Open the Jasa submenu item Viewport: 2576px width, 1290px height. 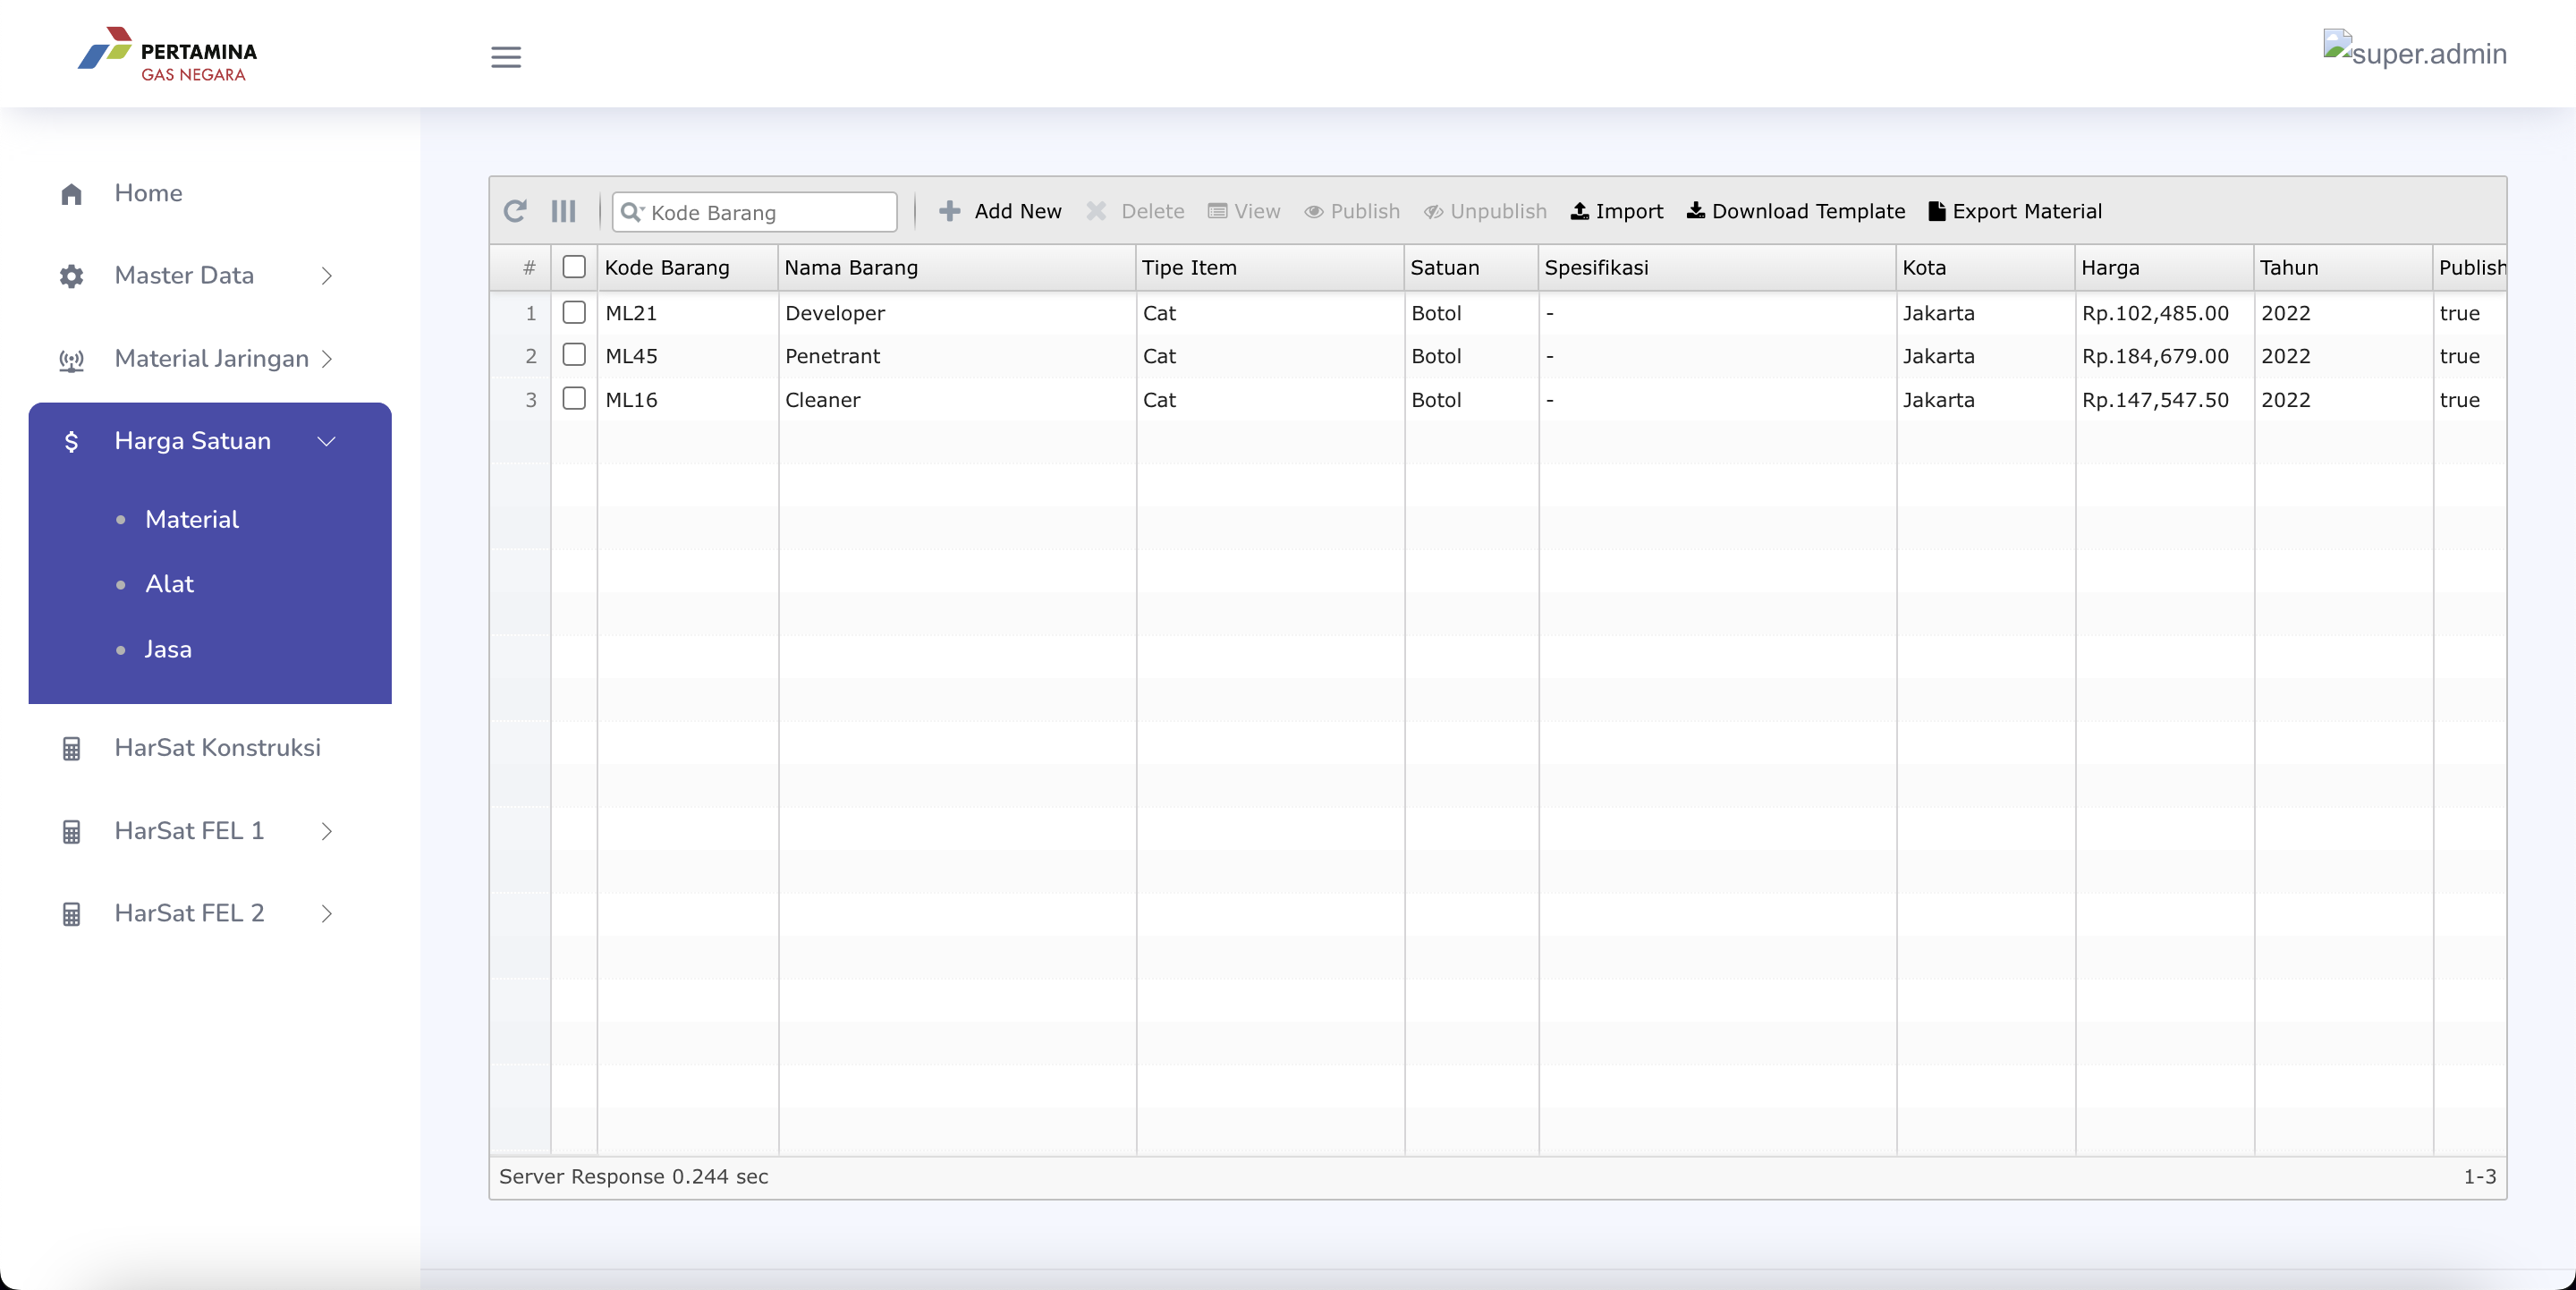168,649
